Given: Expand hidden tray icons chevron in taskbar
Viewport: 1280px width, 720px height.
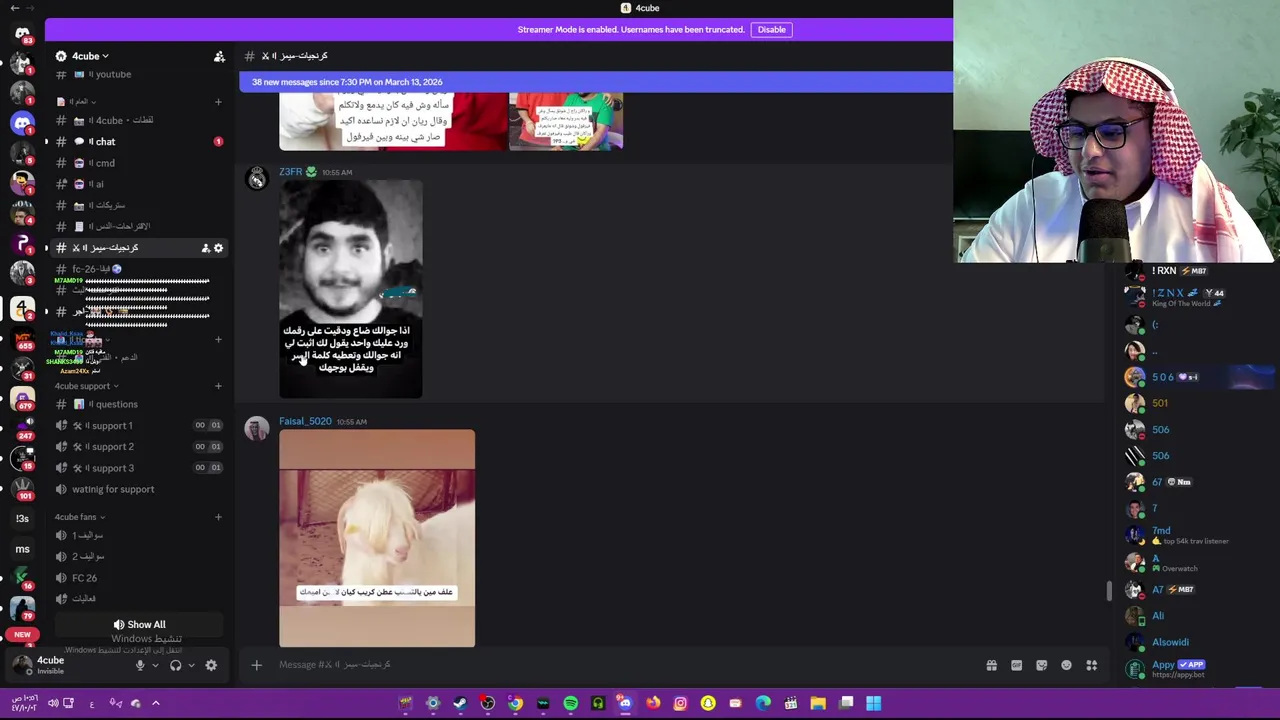Looking at the screenshot, I should 155,703.
